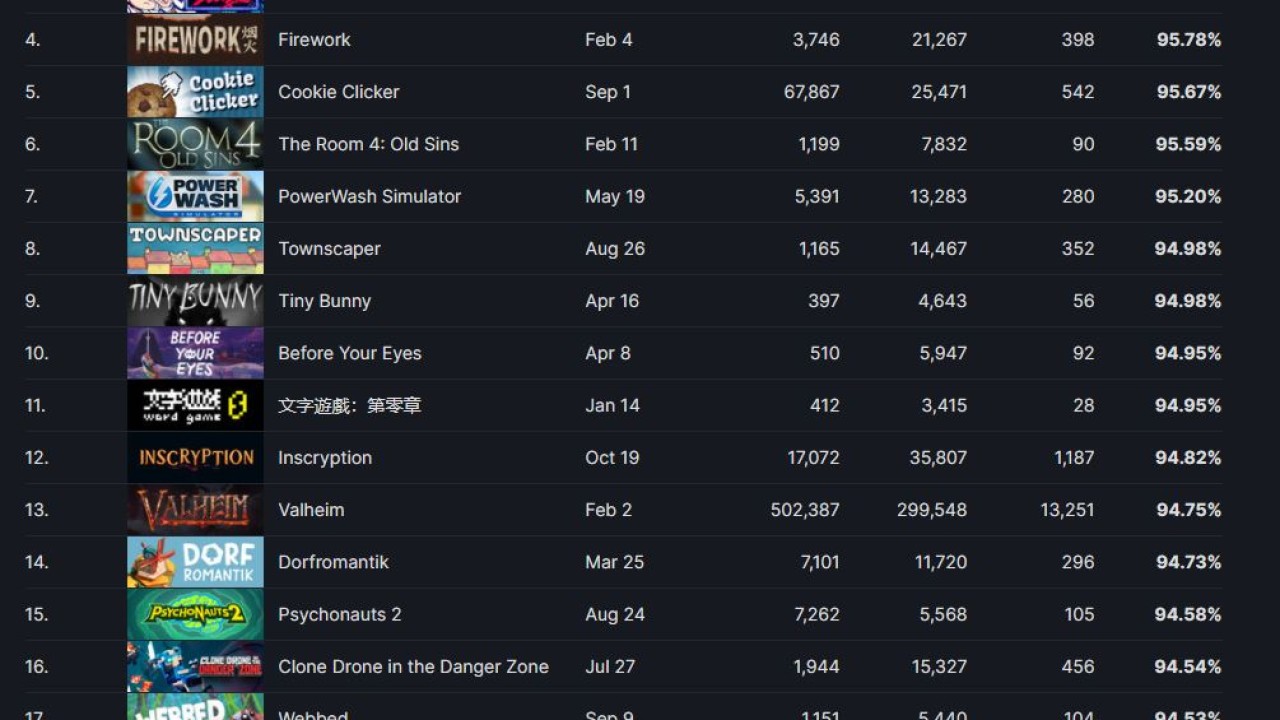Open The Room 4: Old Sins thumbnail
Viewport: 1280px width, 720px height.
(195, 144)
